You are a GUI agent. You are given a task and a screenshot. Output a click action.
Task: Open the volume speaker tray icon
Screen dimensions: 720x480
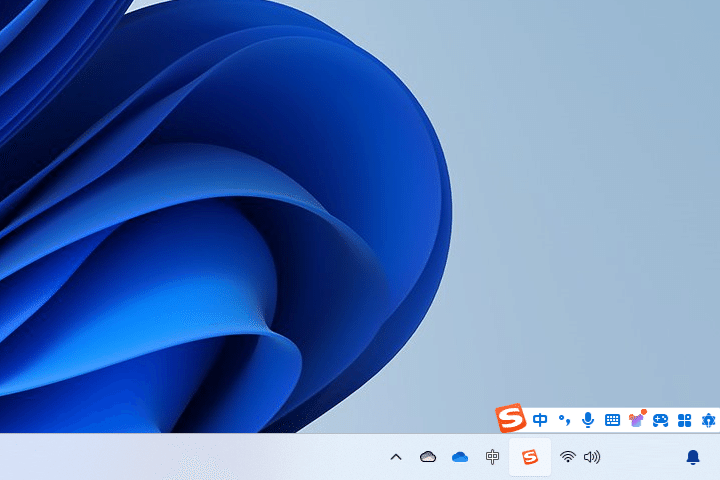click(x=592, y=457)
